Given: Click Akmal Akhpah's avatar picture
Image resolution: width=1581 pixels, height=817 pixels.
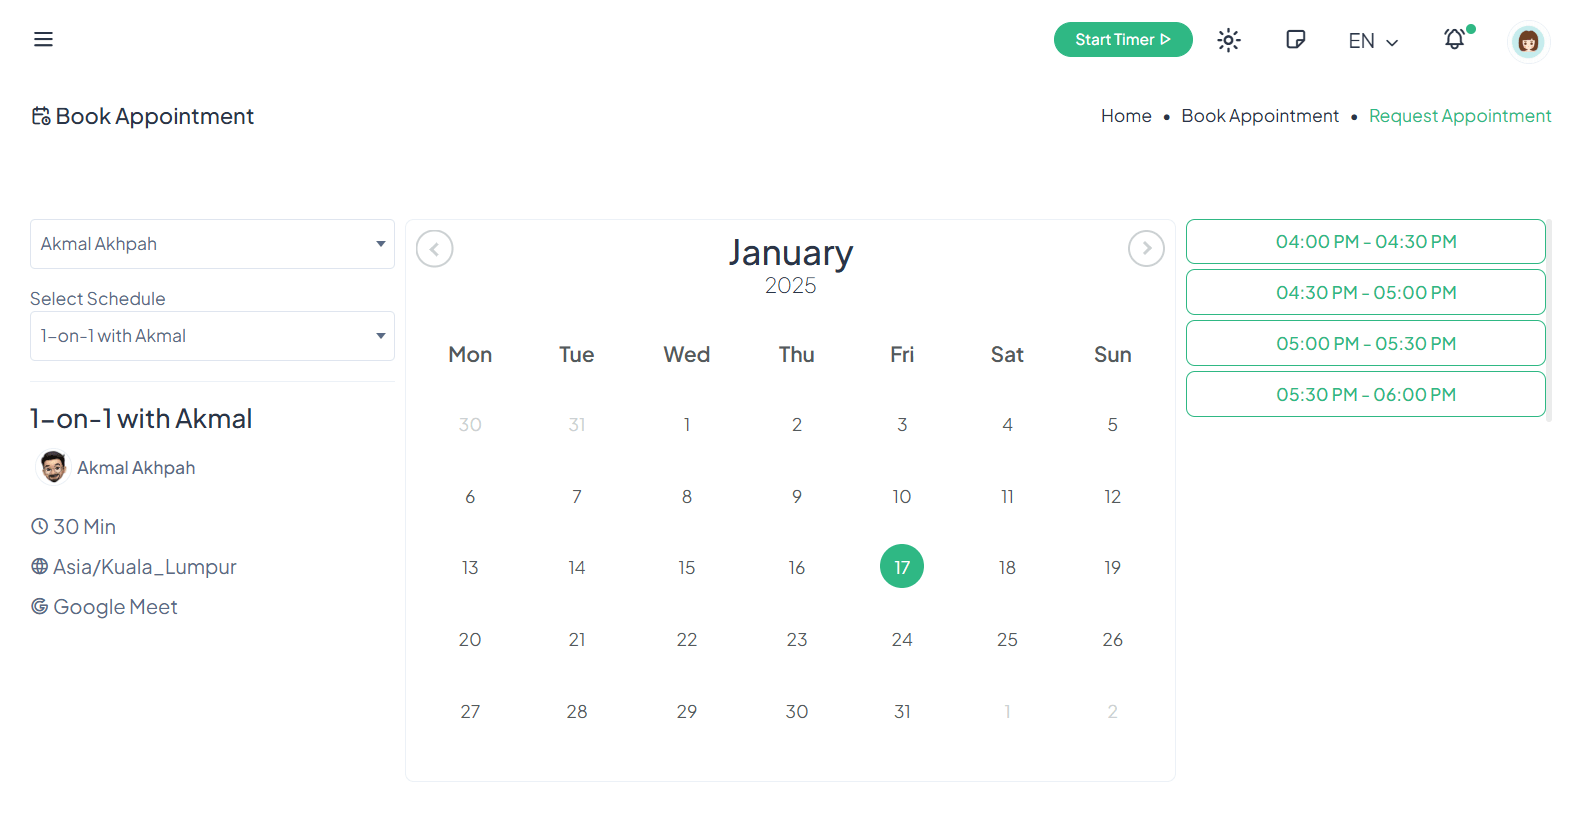Looking at the screenshot, I should [x=53, y=467].
